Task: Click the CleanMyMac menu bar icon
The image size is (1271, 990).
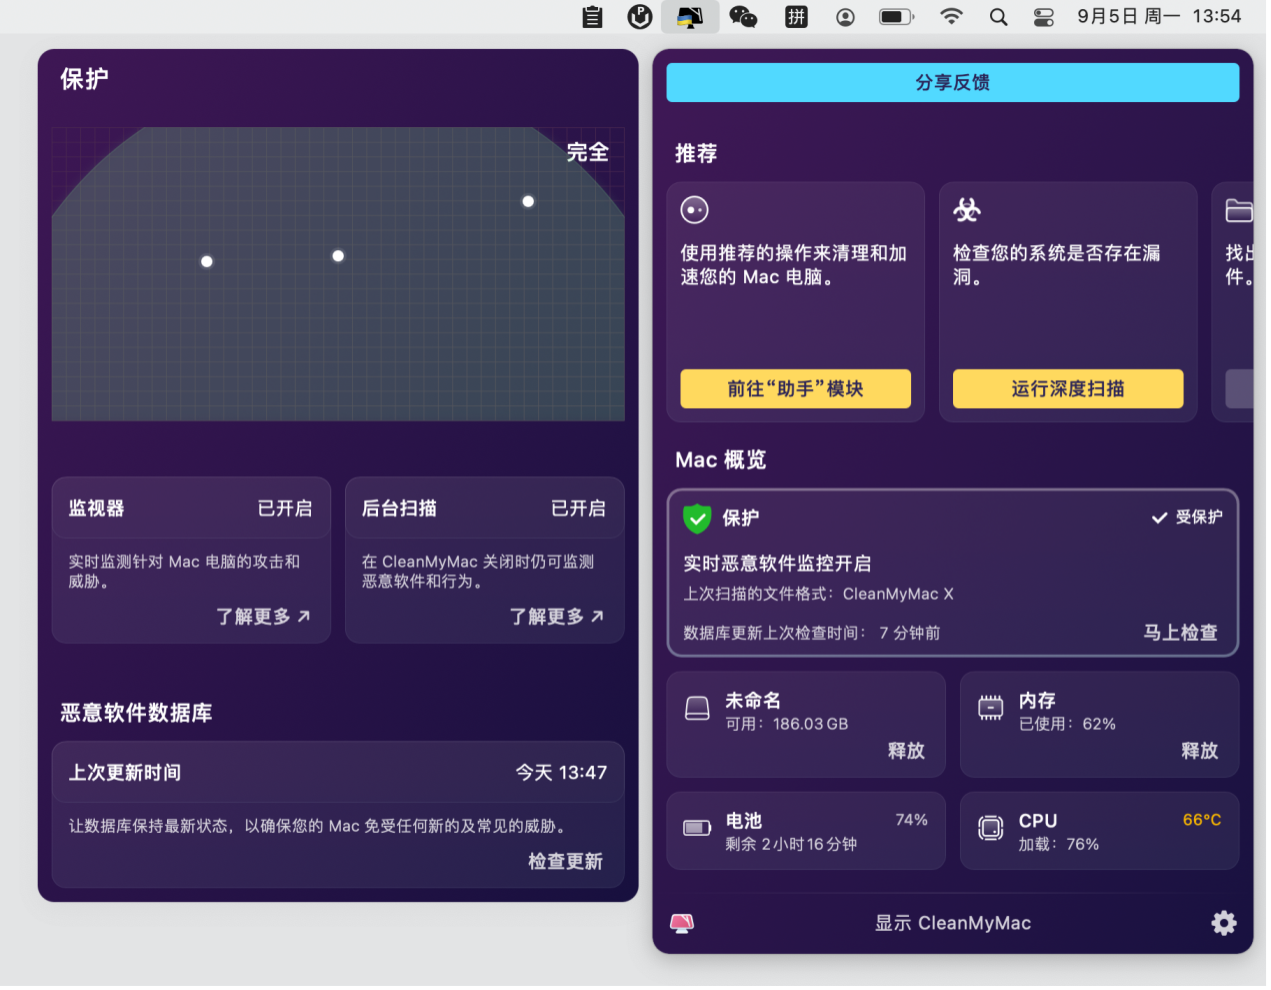Action: click(690, 17)
